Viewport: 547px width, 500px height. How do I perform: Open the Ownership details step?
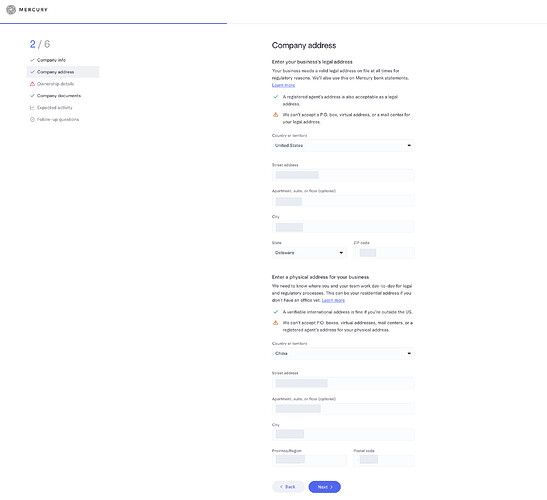(x=55, y=84)
